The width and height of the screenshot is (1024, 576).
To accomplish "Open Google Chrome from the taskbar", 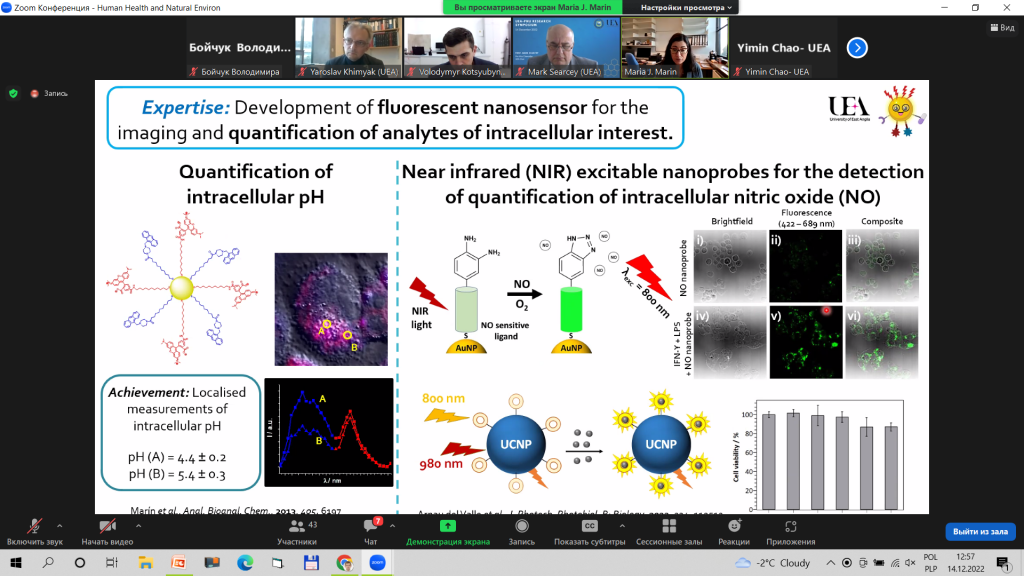I will click(344, 562).
